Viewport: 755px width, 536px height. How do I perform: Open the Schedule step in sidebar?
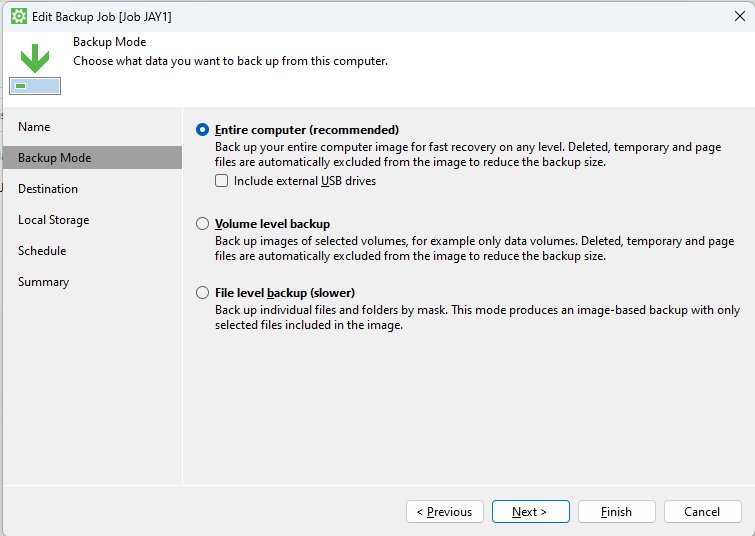coord(42,251)
